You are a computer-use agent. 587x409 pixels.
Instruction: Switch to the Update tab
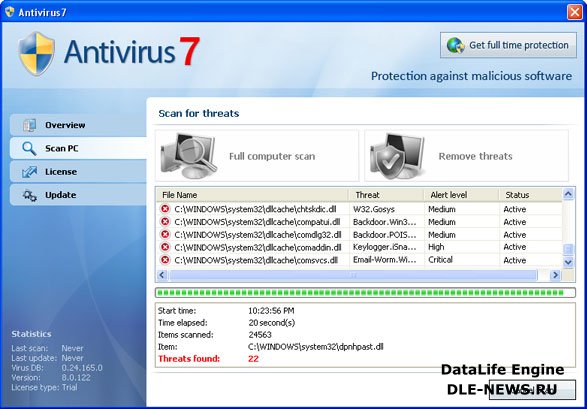78,195
